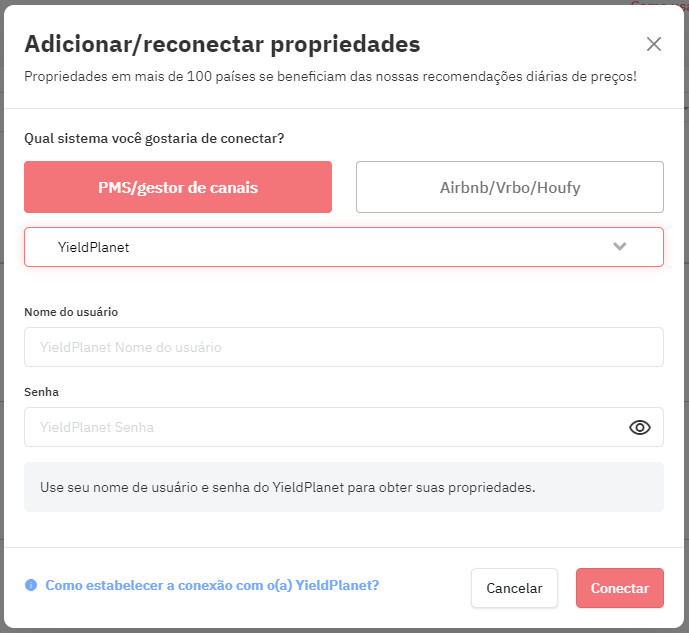The height and width of the screenshot is (633, 689).
Task: Click the Adicionar/reconectar propriedades heading
Action: click(222, 44)
